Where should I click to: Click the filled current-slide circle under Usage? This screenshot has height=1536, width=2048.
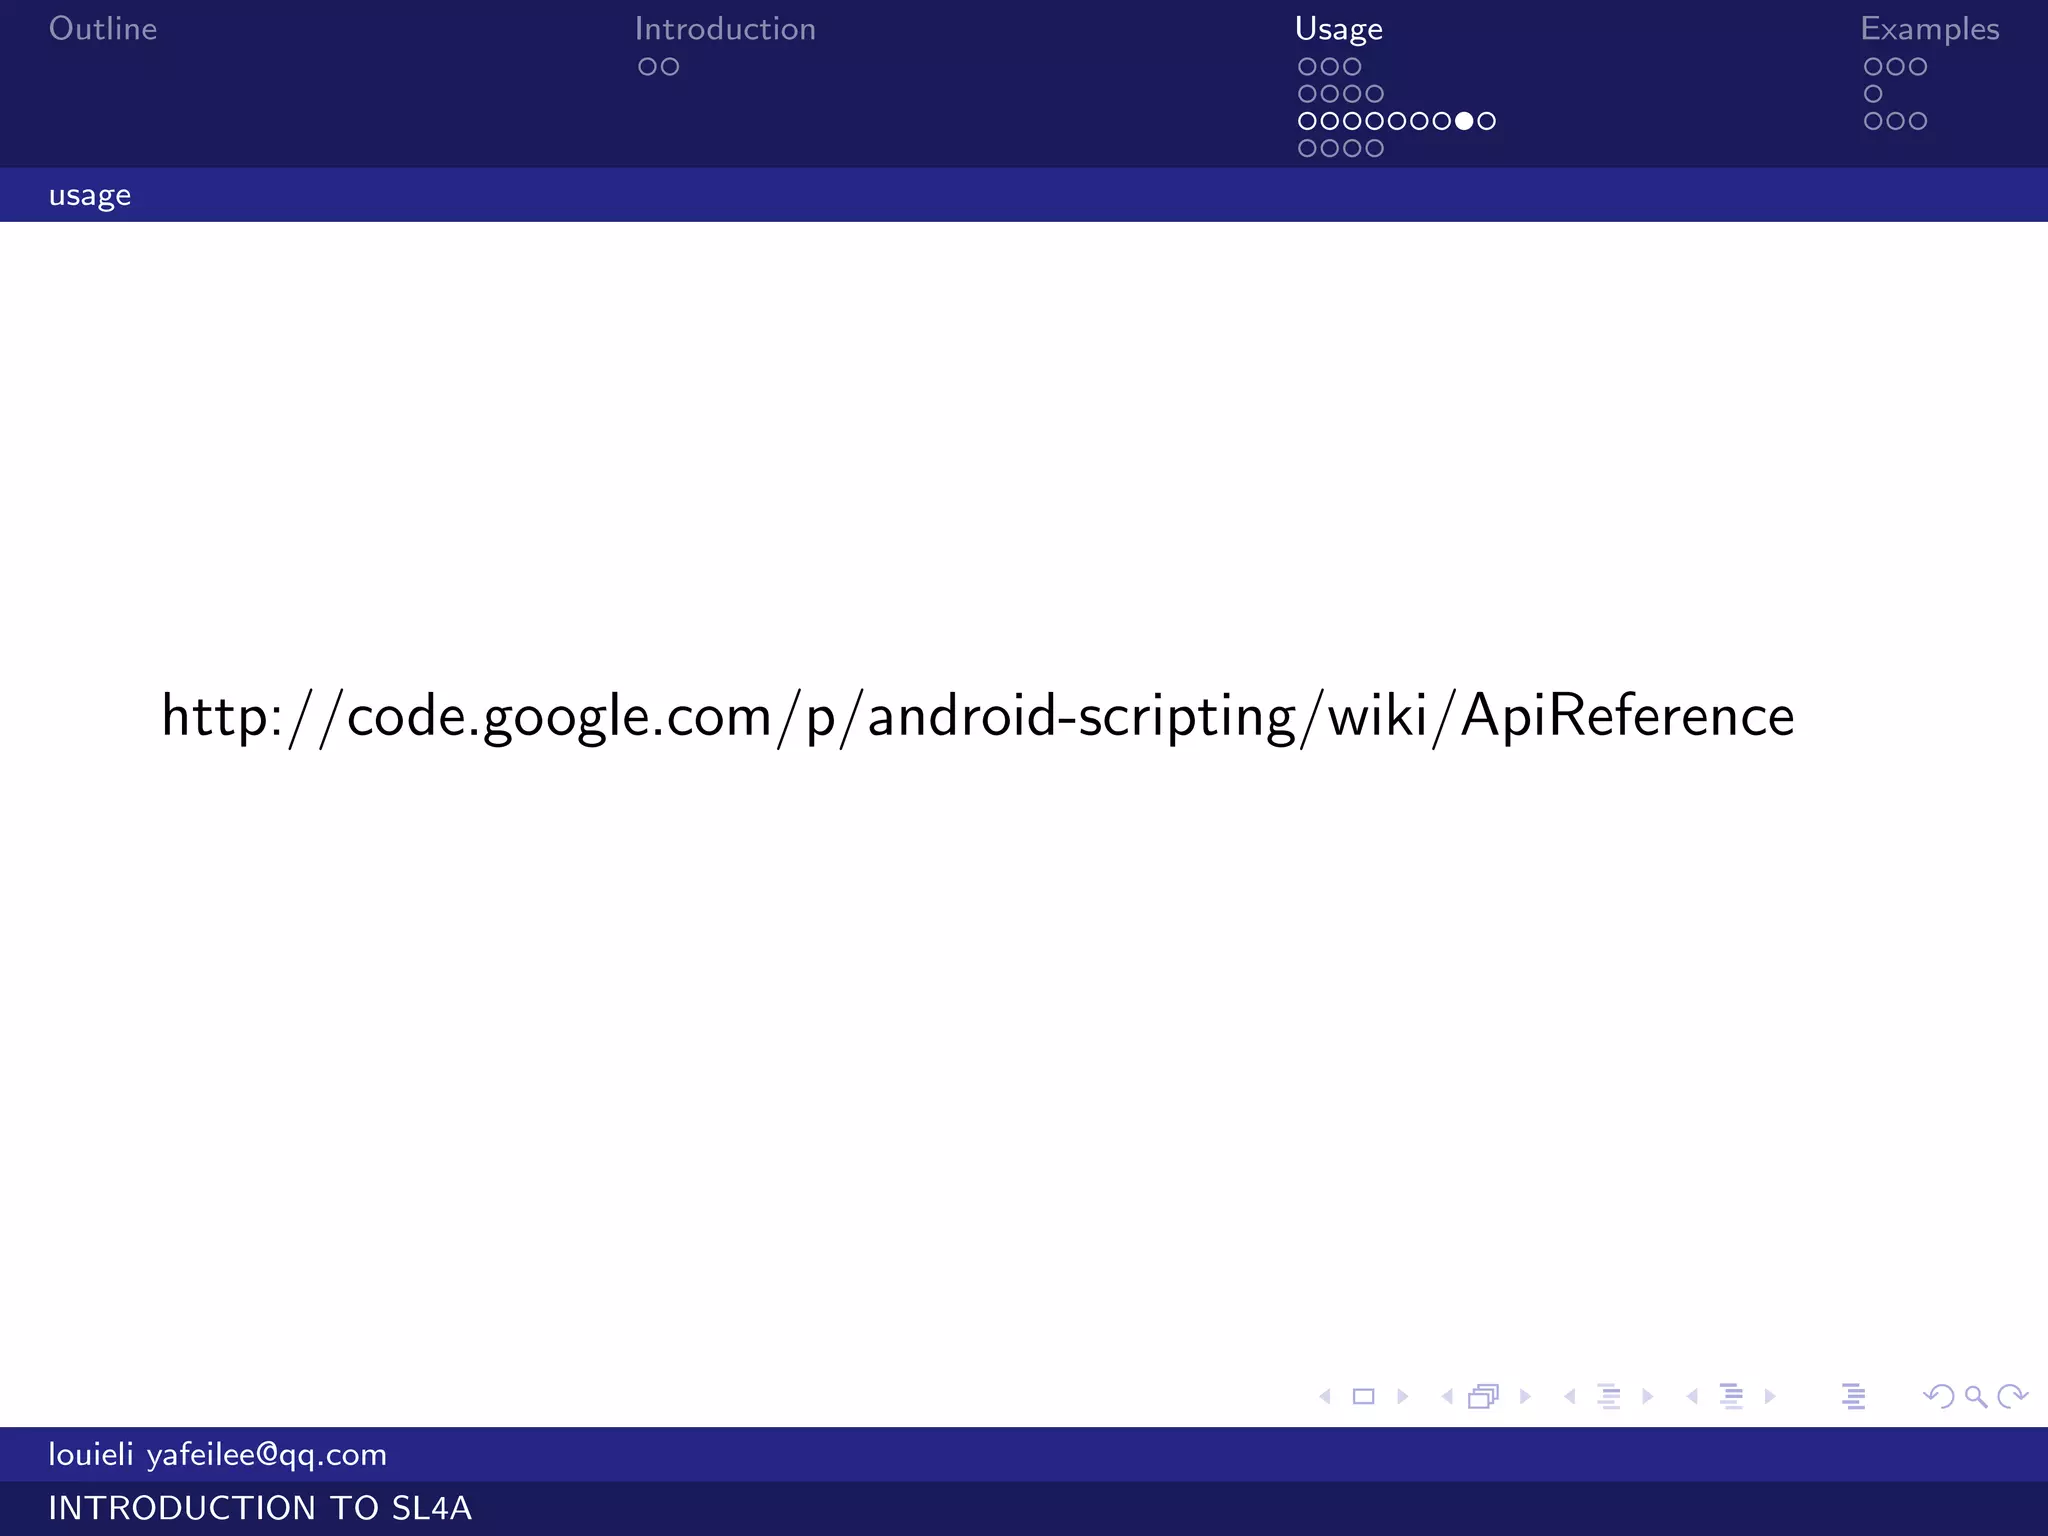(1464, 121)
